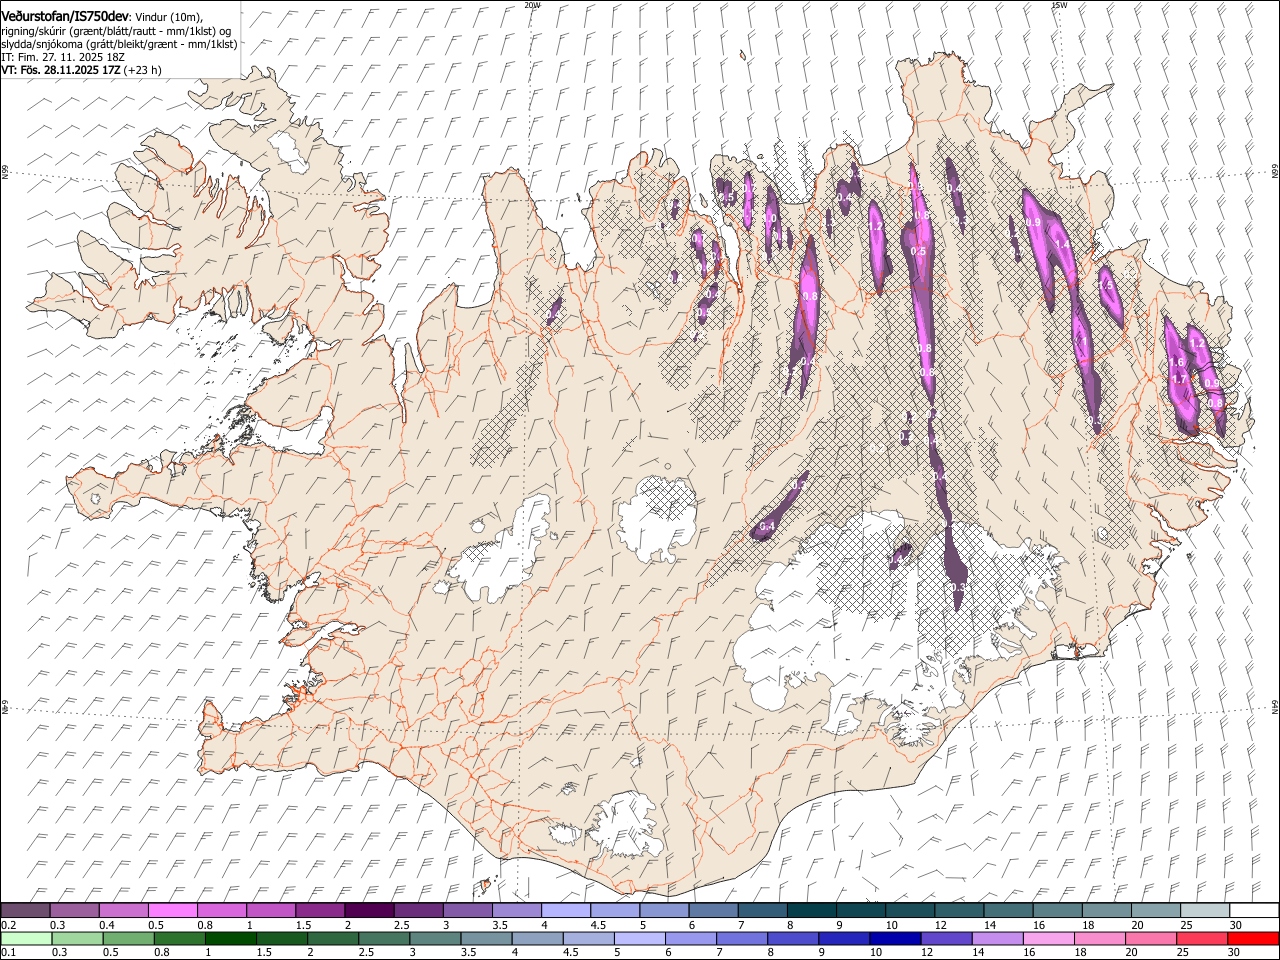Select the top-row swatch between 18 and 20
1280x960 pixels.
1107,911
